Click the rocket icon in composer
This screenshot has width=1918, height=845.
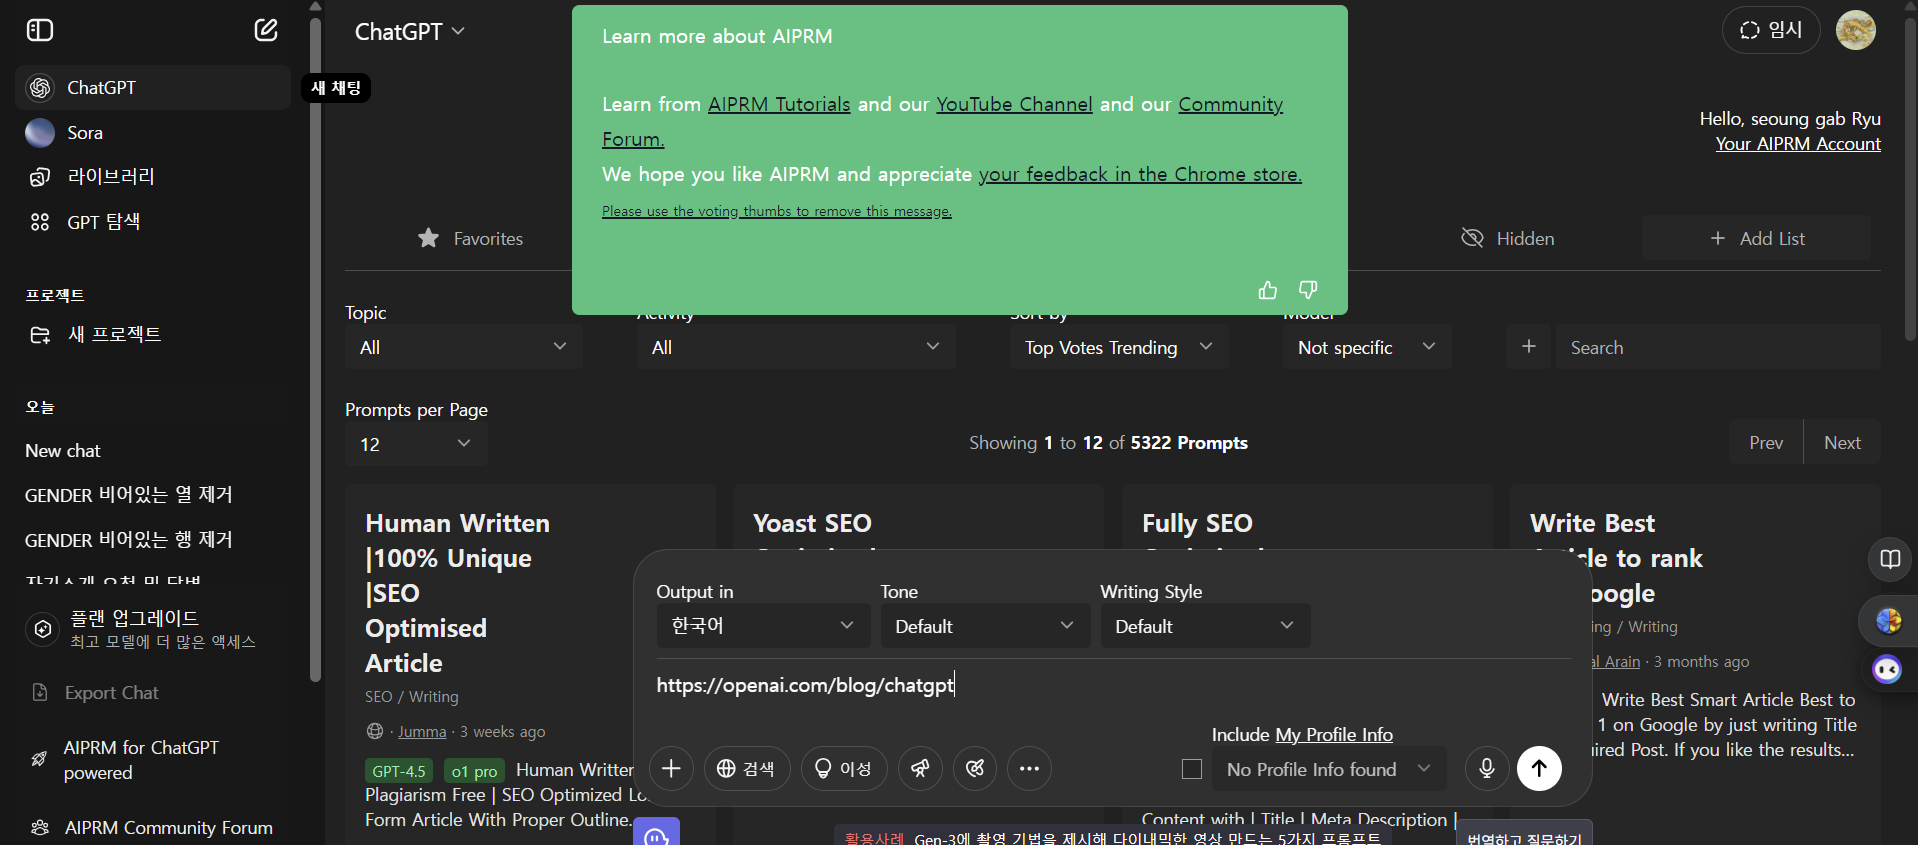click(920, 768)
